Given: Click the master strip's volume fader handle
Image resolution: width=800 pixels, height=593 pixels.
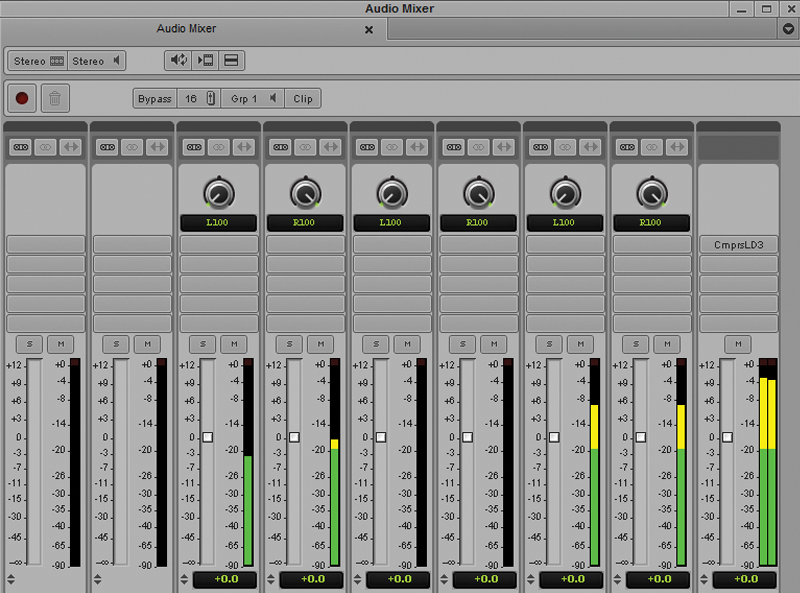Looking at the screenshot, I should 728,437.
